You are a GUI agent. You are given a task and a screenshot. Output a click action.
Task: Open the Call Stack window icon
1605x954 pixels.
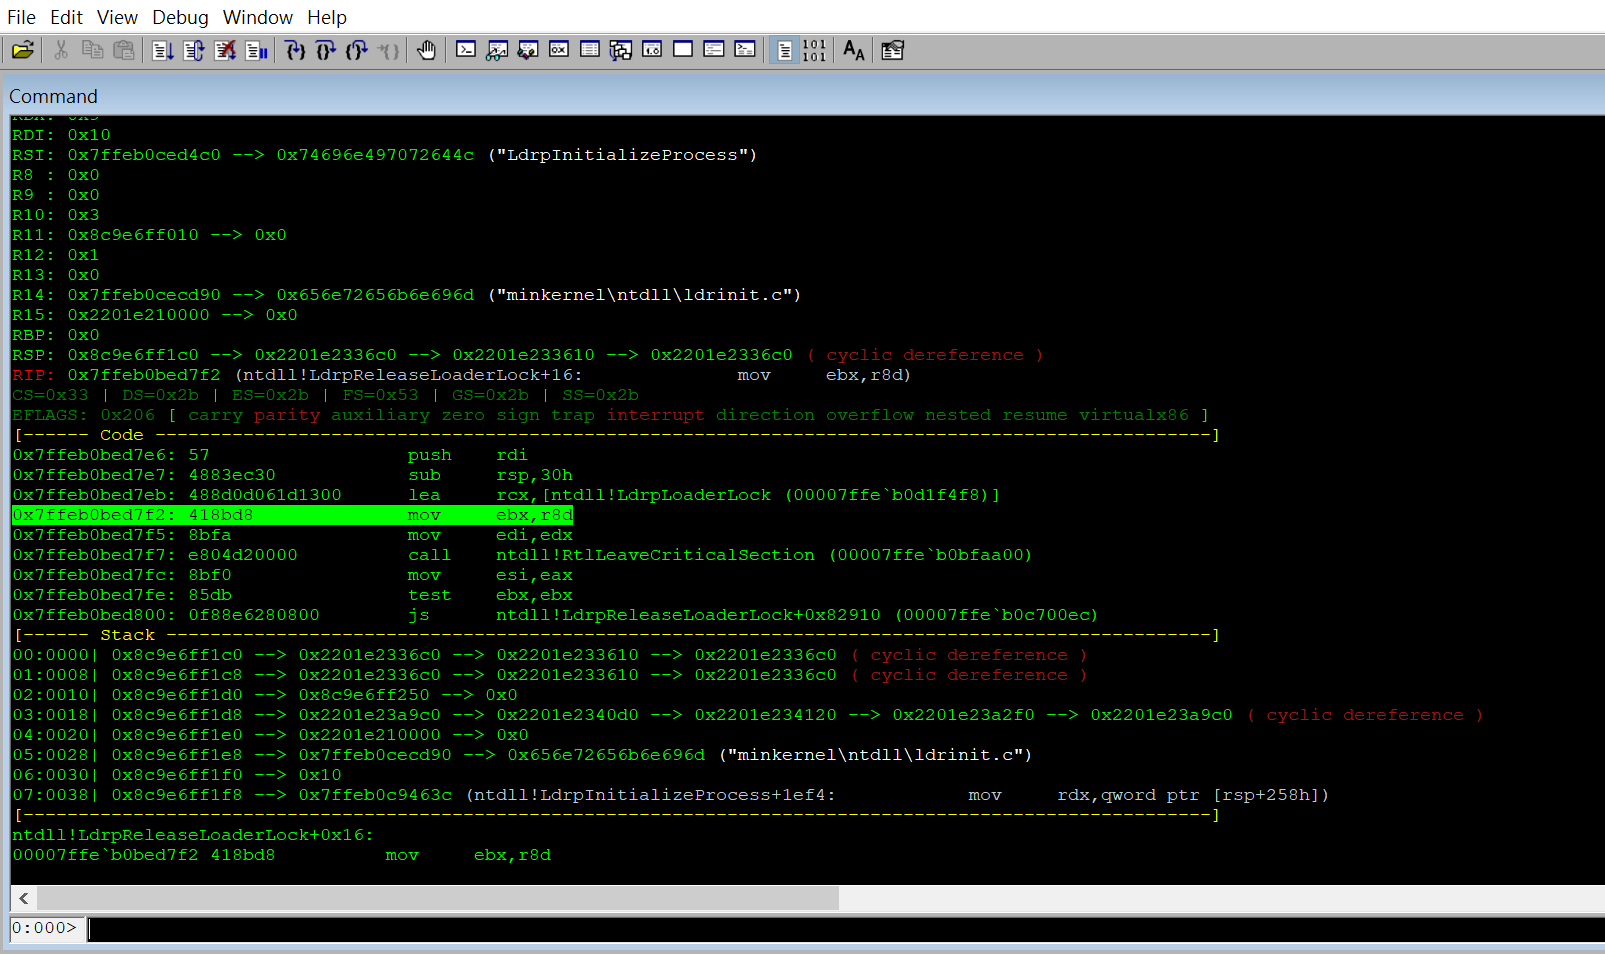621,50
